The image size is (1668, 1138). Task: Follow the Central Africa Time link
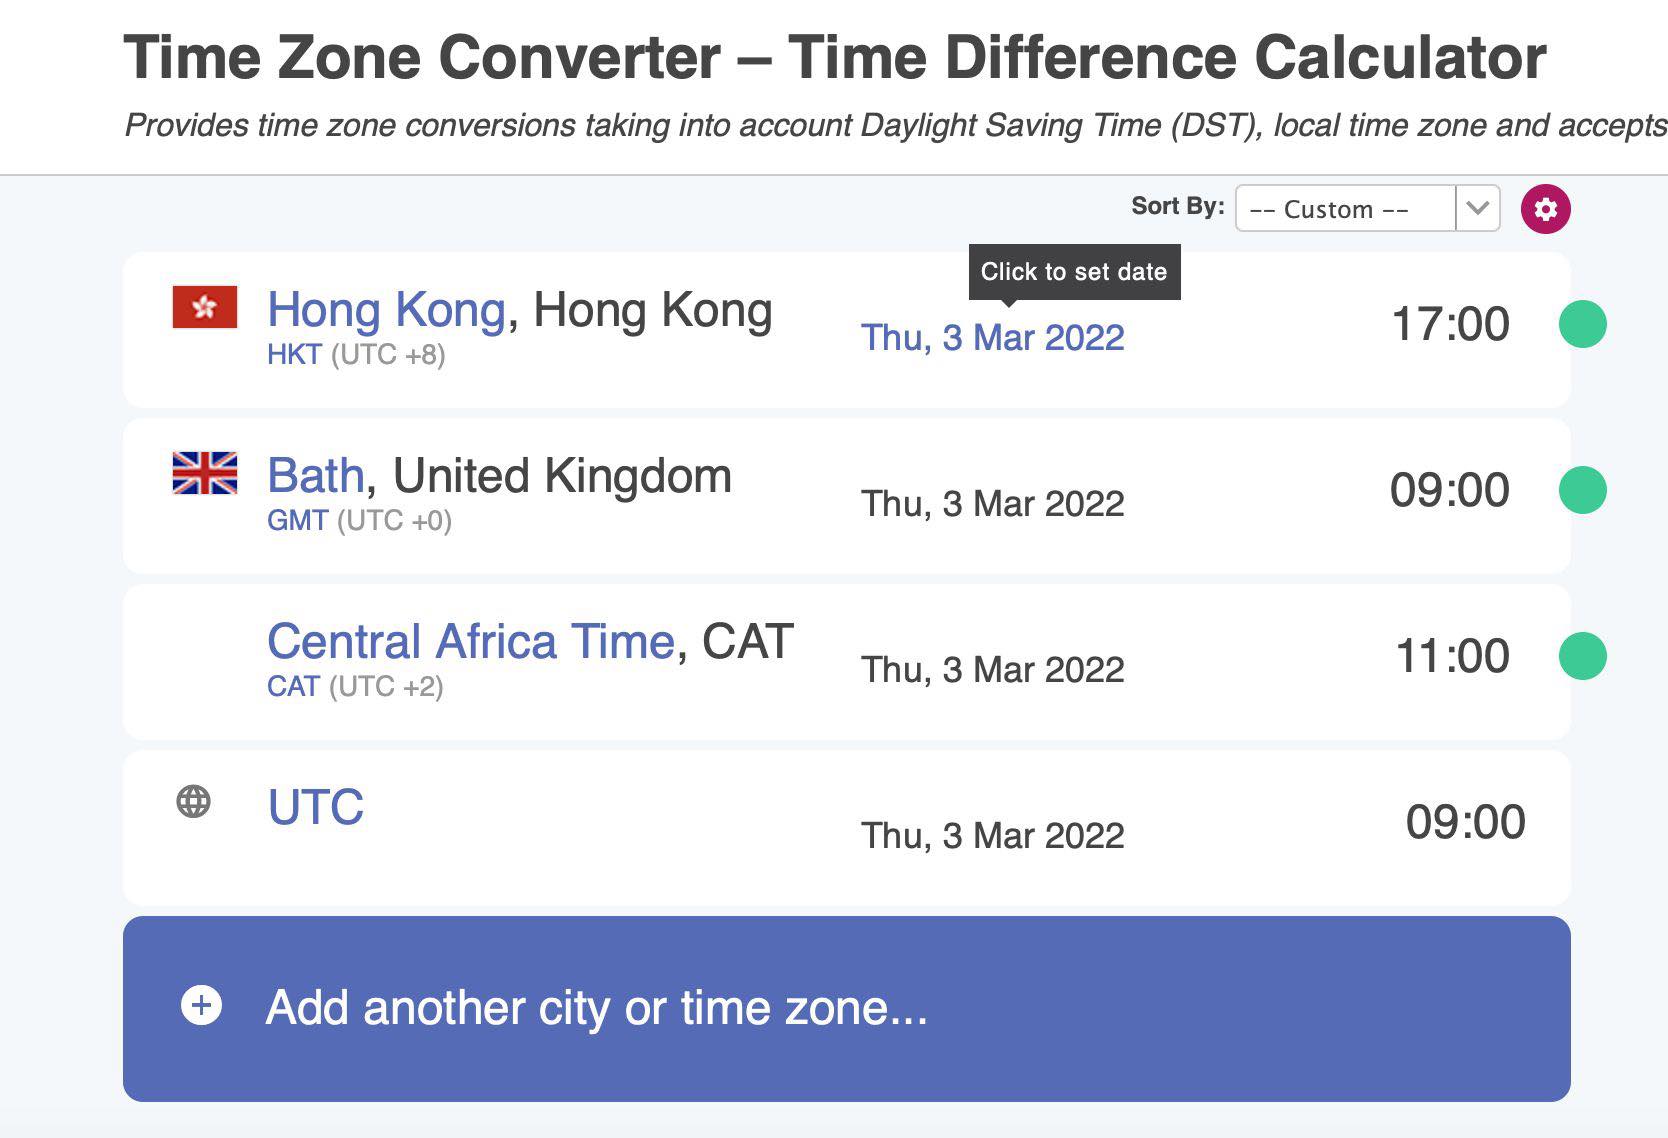click(x=471, y=642)
